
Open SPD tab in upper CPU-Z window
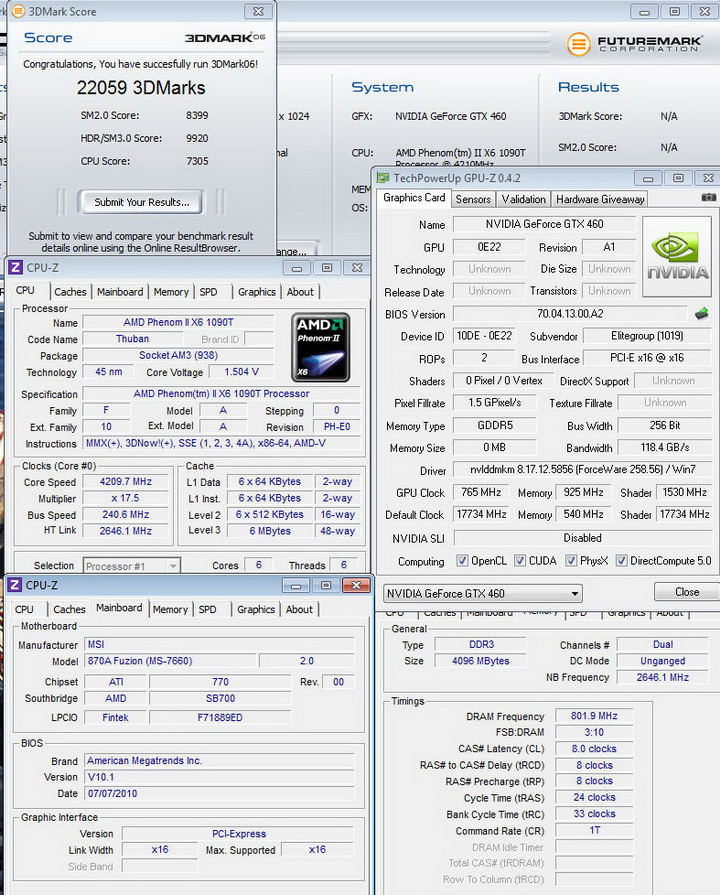[x=208, y=292]
